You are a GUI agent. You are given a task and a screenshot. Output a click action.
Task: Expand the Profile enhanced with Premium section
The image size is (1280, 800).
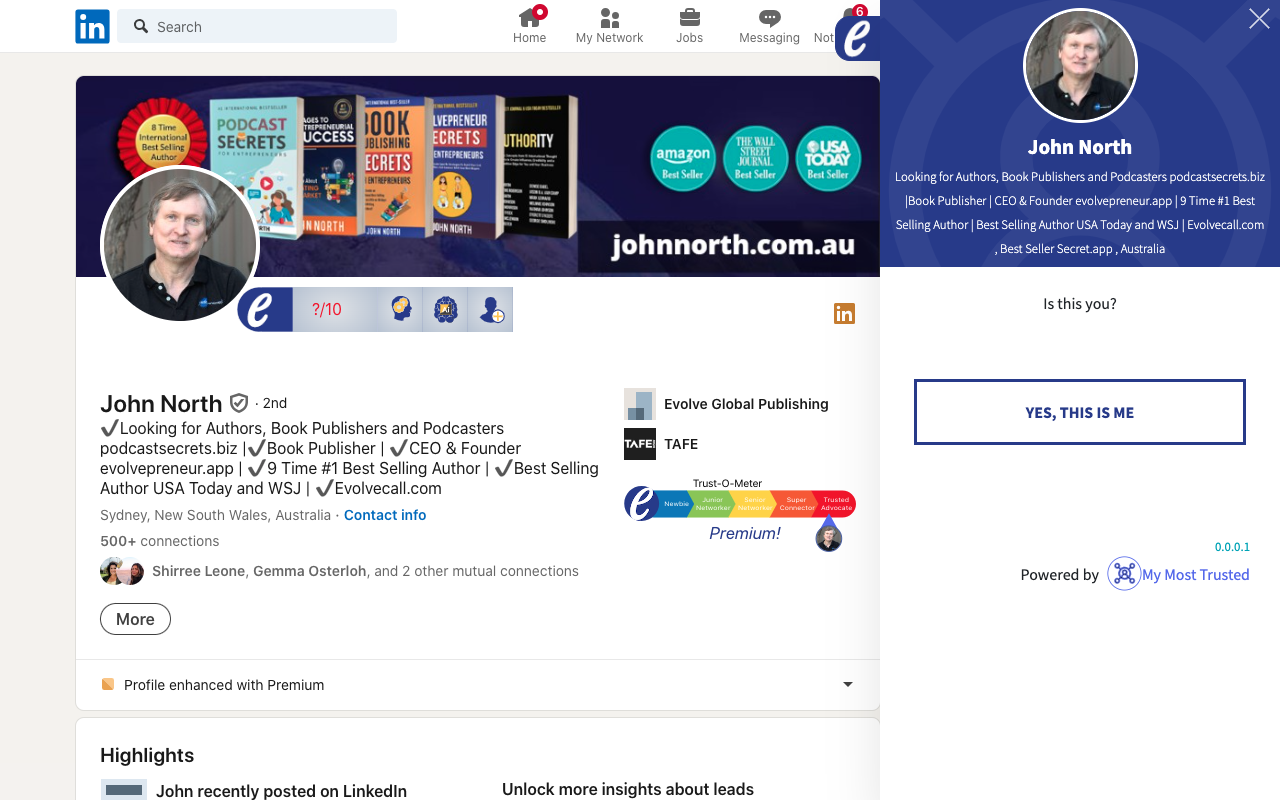tap(848, 685)
